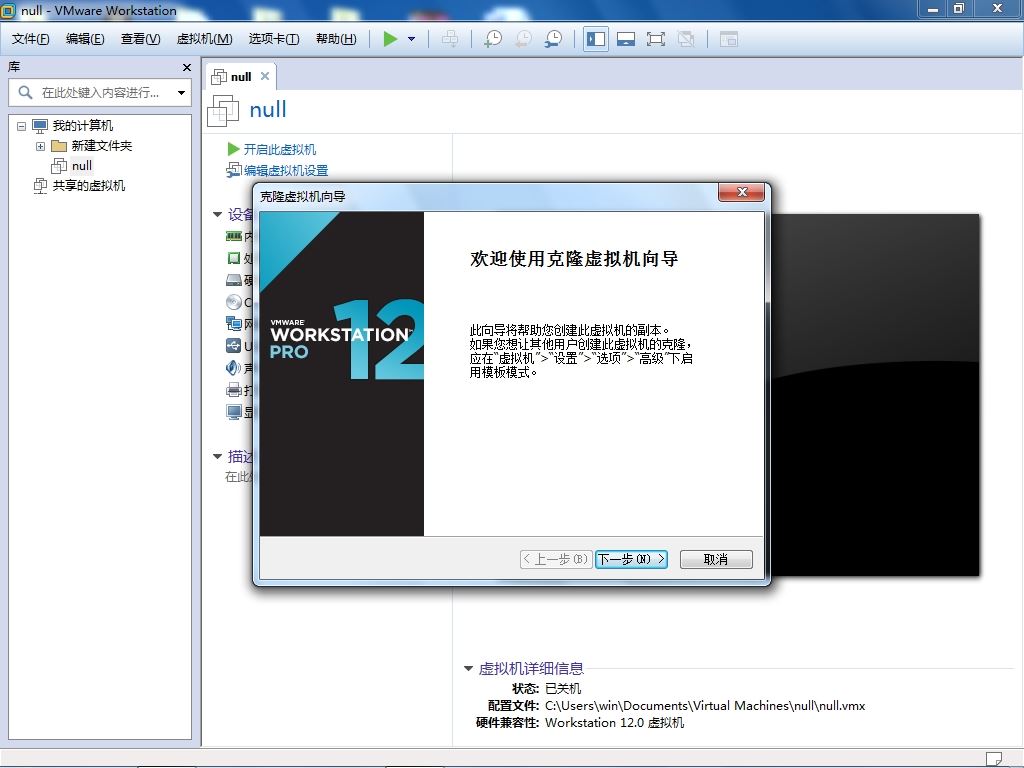Click the sound card device icon
The width and height of the screenshot is (1024, 768).
pos(234,368)
